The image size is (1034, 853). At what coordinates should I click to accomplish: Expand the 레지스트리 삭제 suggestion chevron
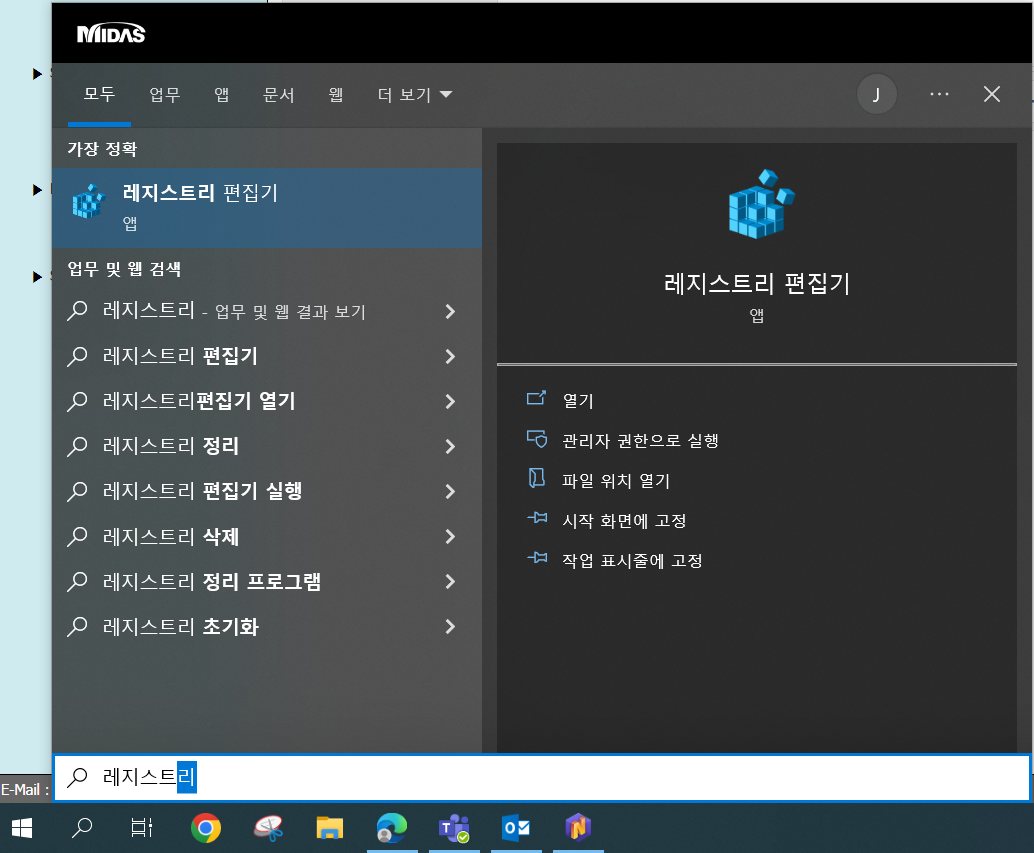tap(449, 536)
